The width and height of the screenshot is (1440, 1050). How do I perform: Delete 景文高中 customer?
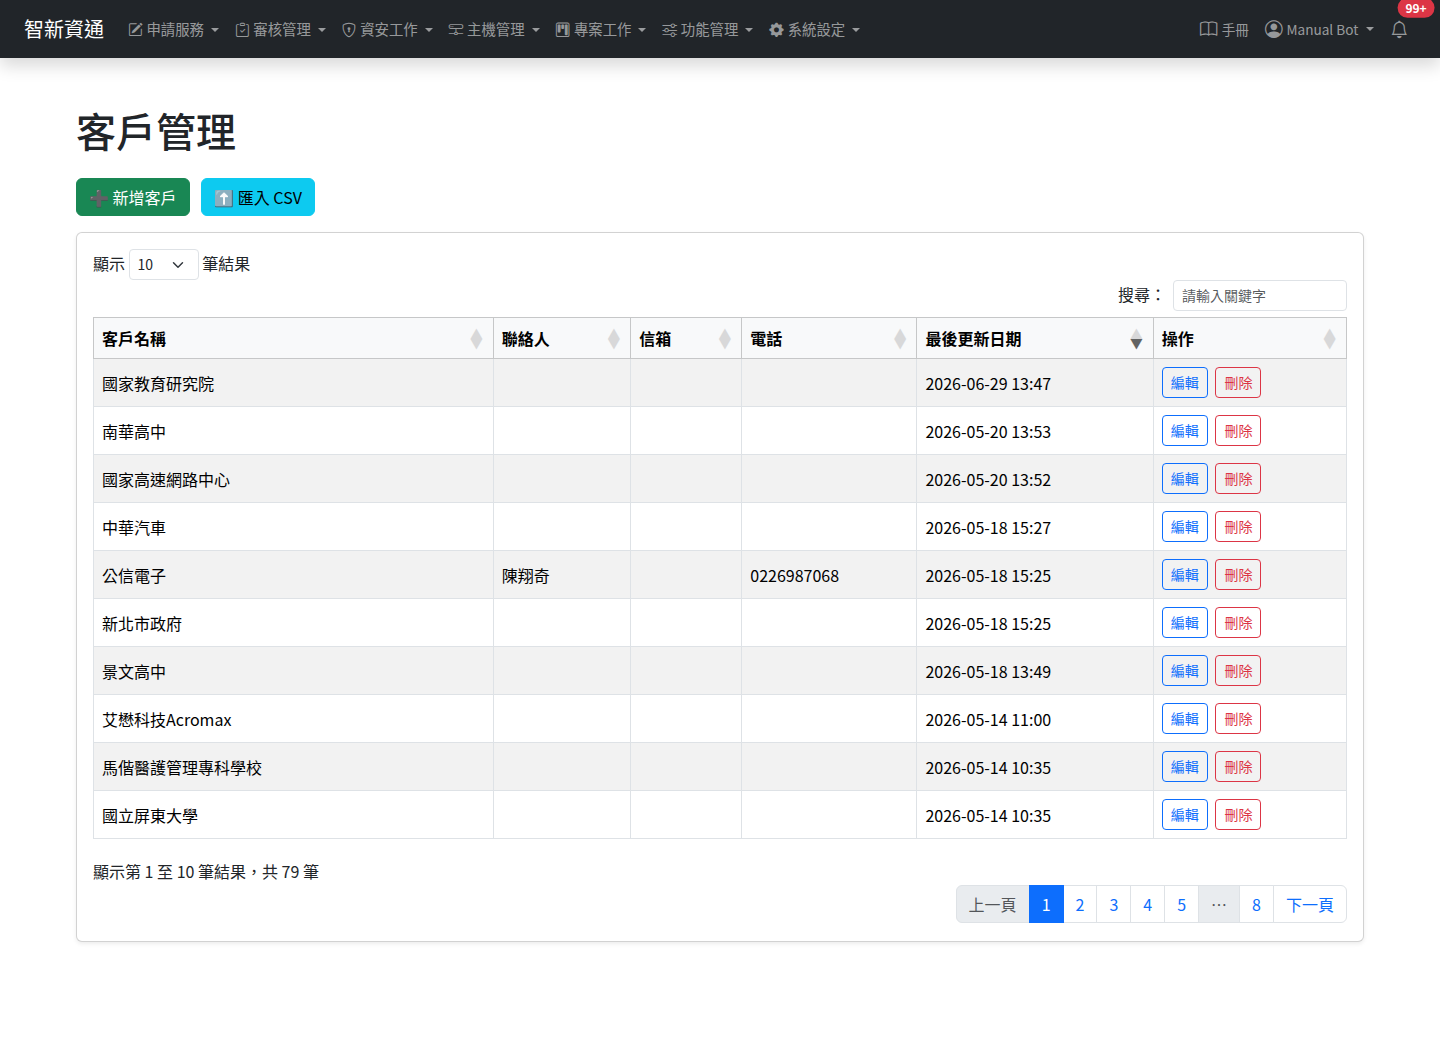point(1238,671)
